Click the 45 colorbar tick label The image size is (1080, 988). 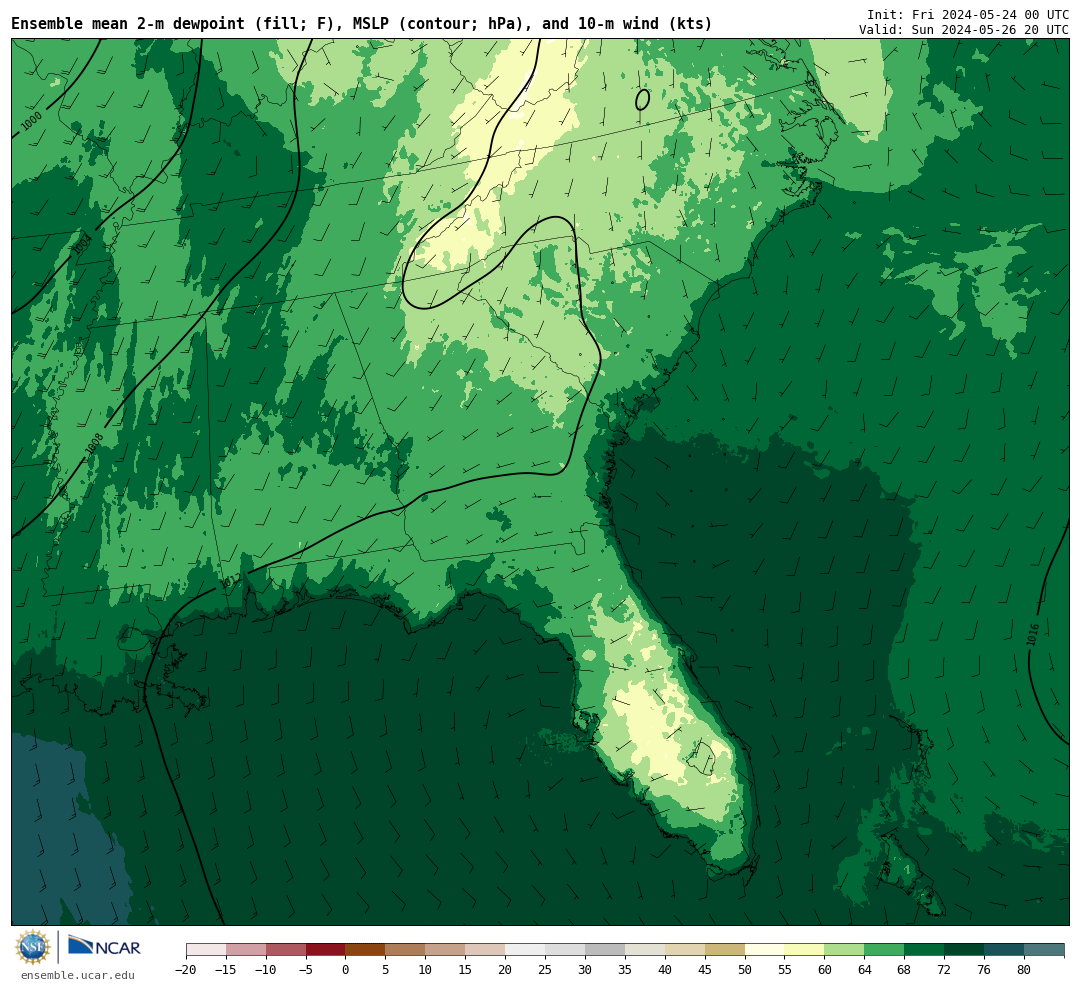705,970
